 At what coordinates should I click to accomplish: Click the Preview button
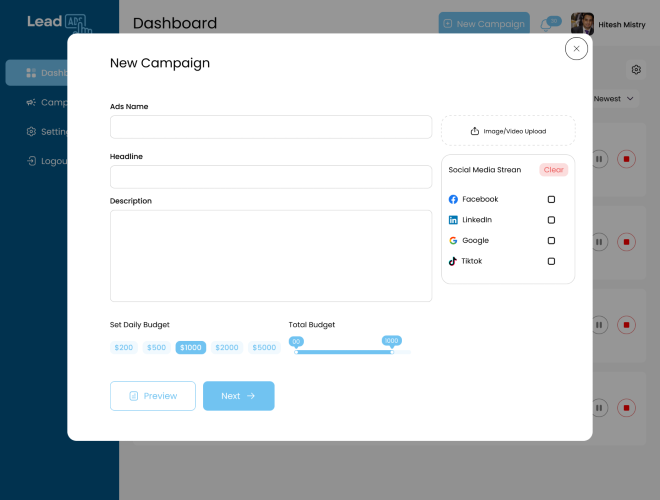click(x=153, y=396)
